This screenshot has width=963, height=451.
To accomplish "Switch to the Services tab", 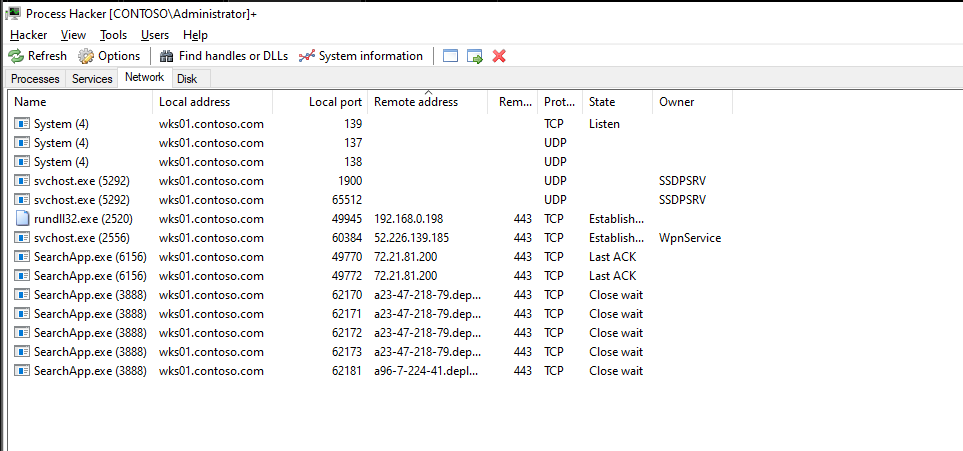I will click(92, 79).
